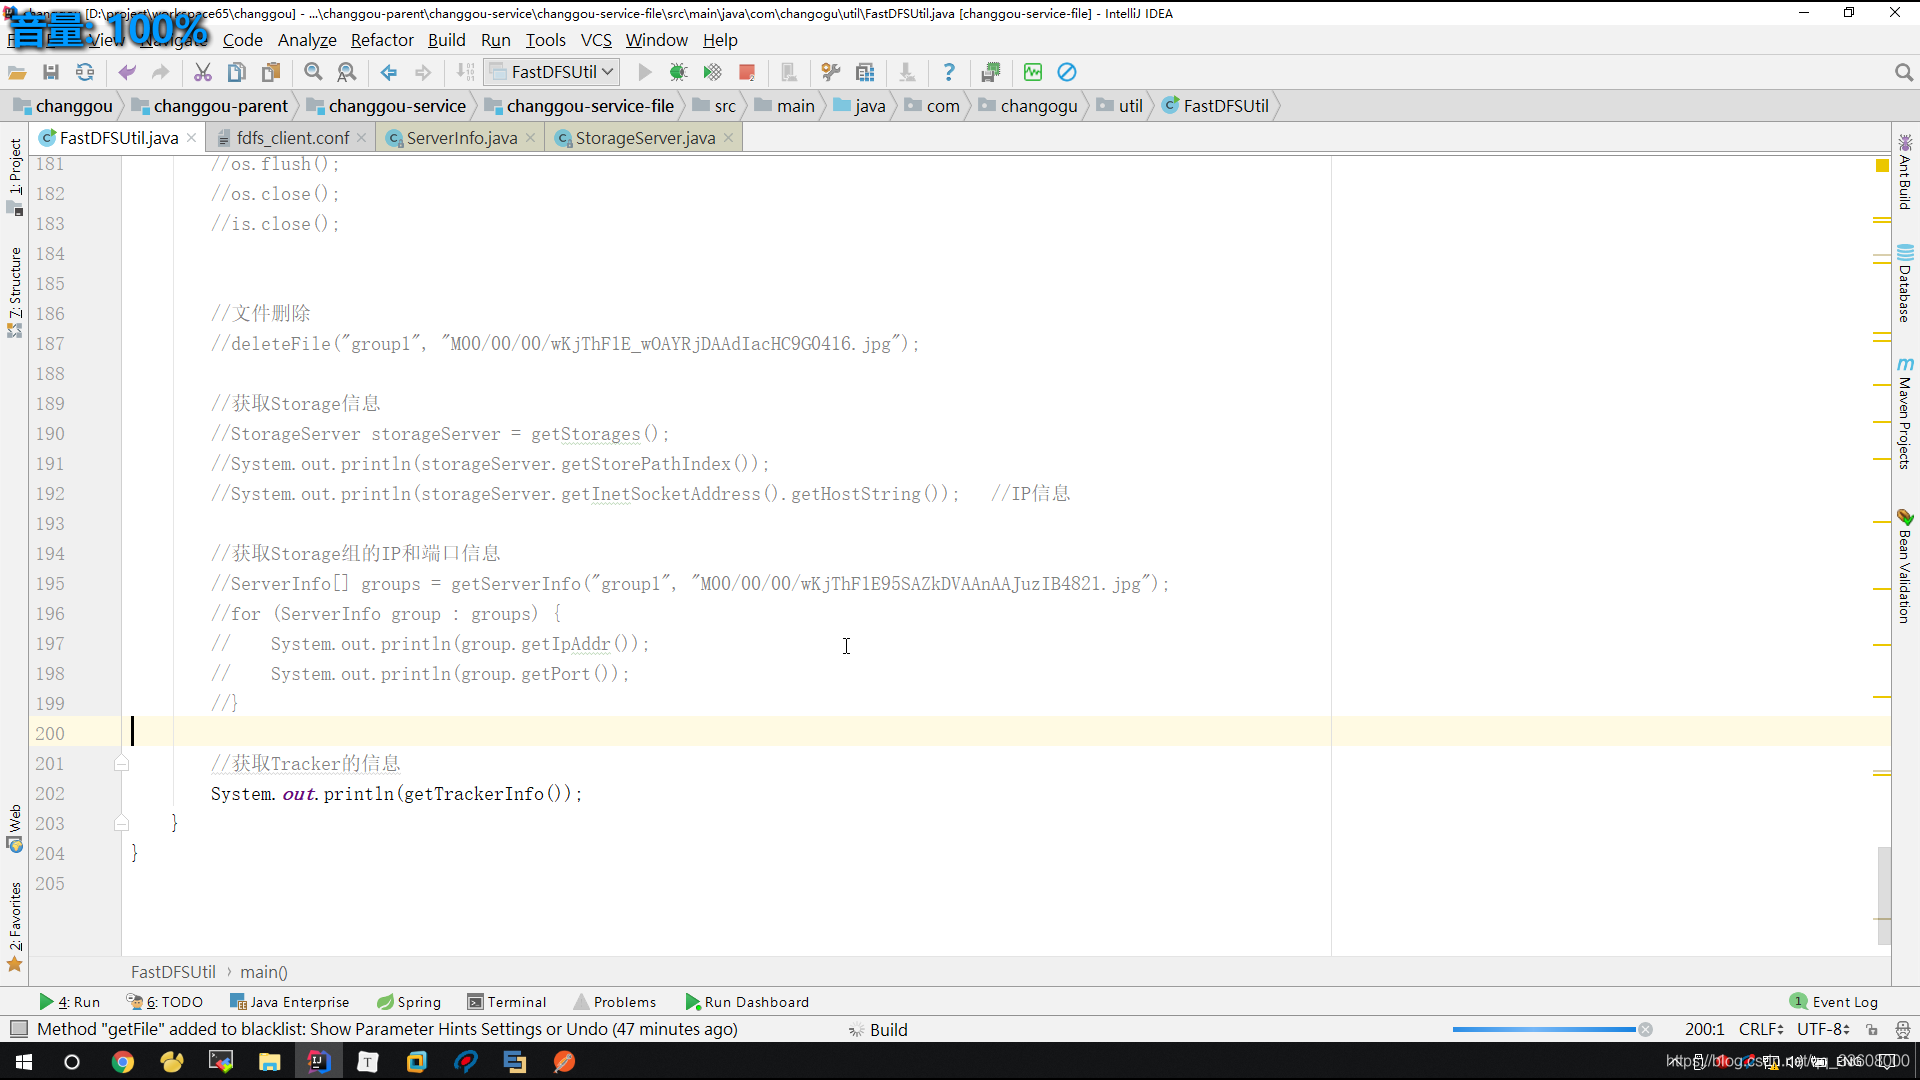Undo the last action with the toolbar arrow
This screenshot has width=1920, height=1080.
127,72
